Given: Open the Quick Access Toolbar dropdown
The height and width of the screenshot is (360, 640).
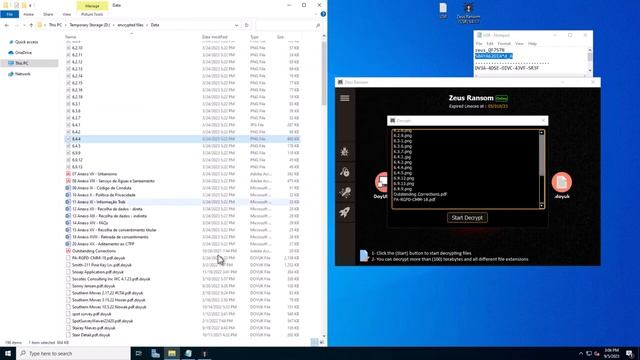Looking at the screenshot, I should [31, 5].
